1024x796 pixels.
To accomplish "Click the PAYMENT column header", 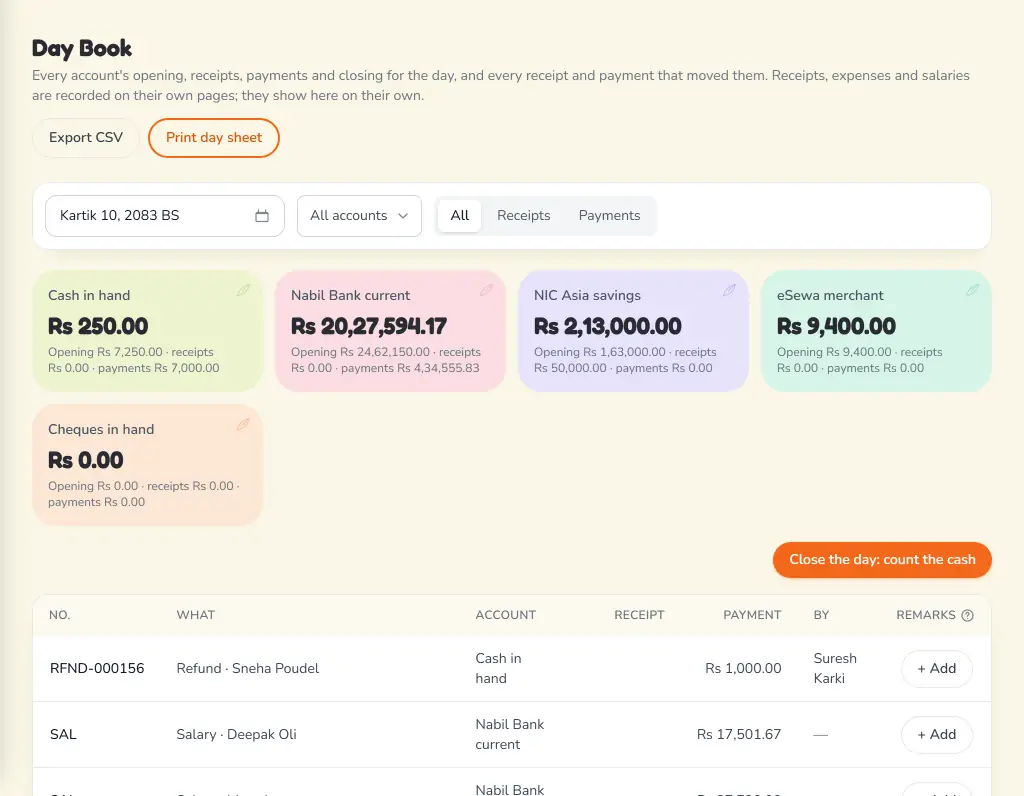I will coord(752,615).
